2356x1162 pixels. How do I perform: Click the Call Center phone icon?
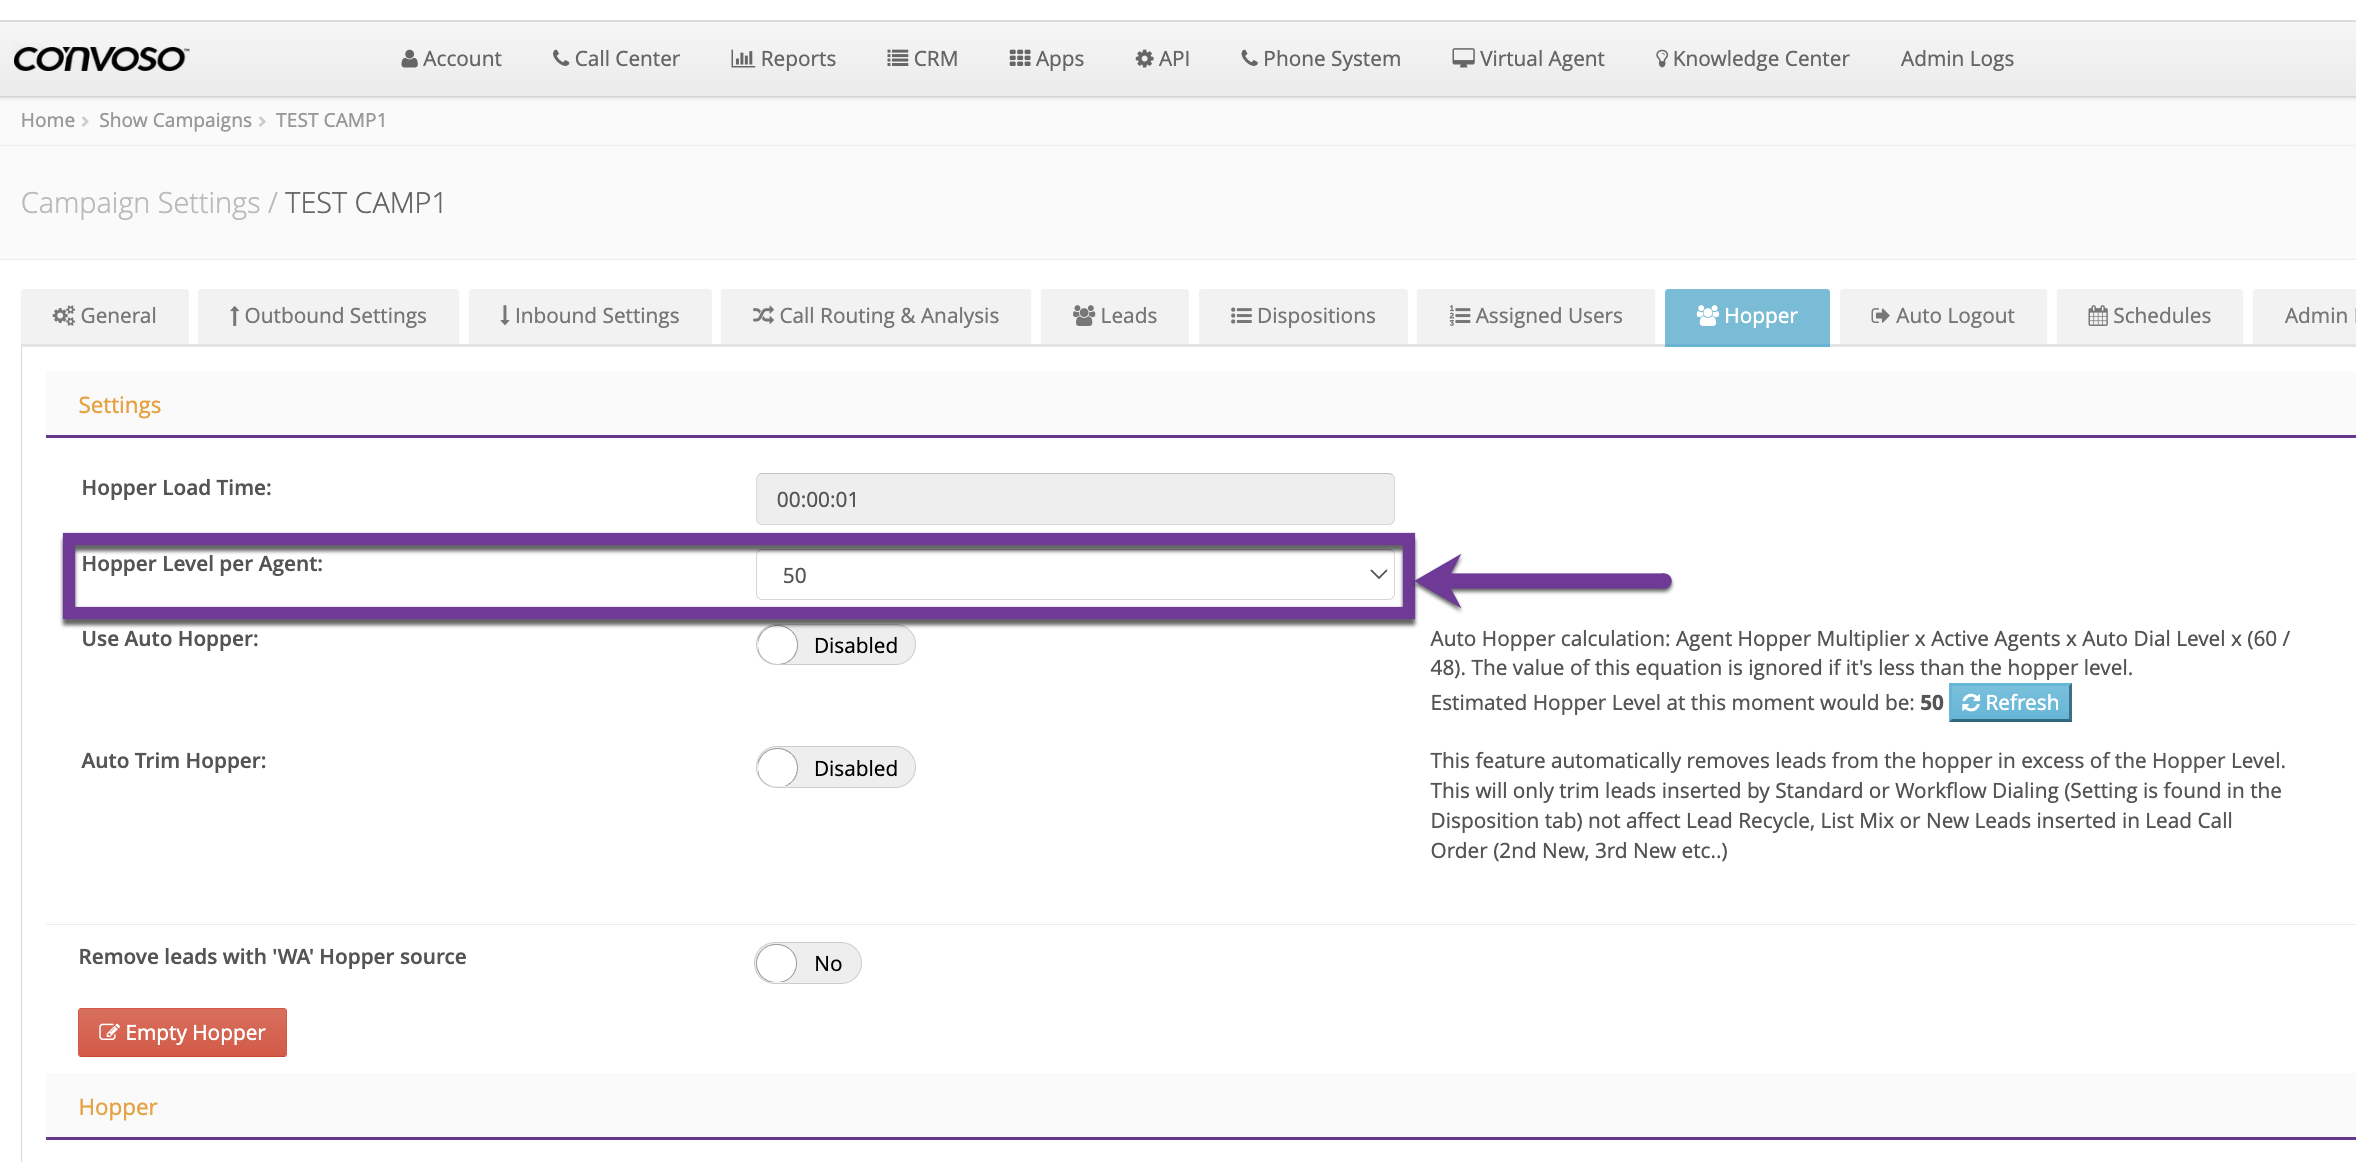[561, 59]
